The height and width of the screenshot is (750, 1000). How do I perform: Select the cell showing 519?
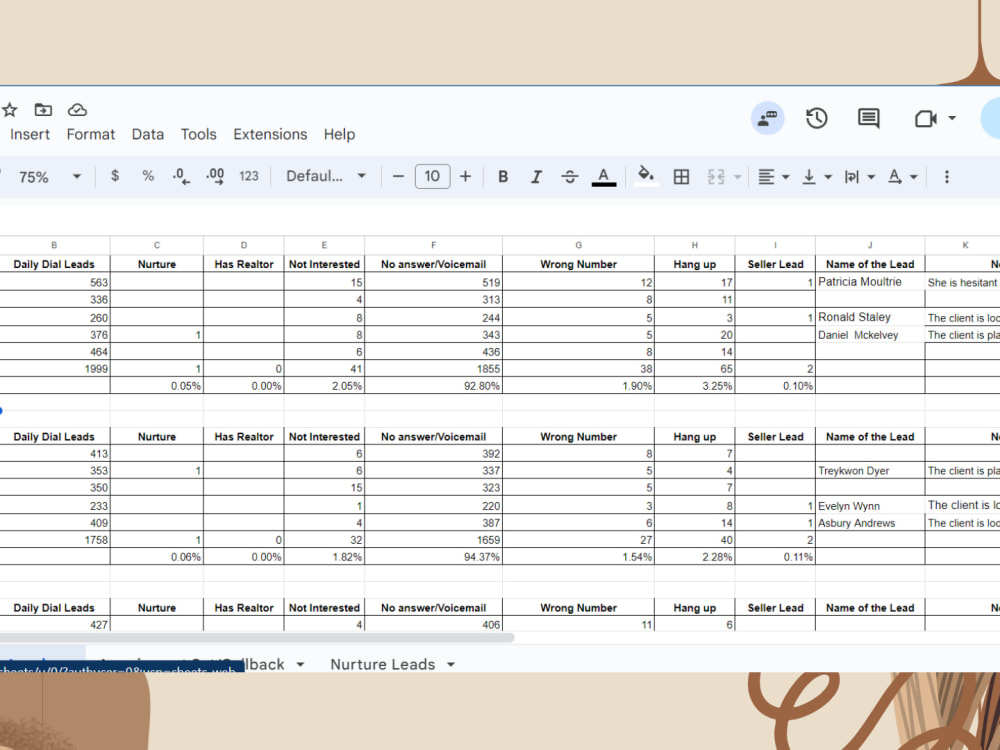tap(434, 282)
